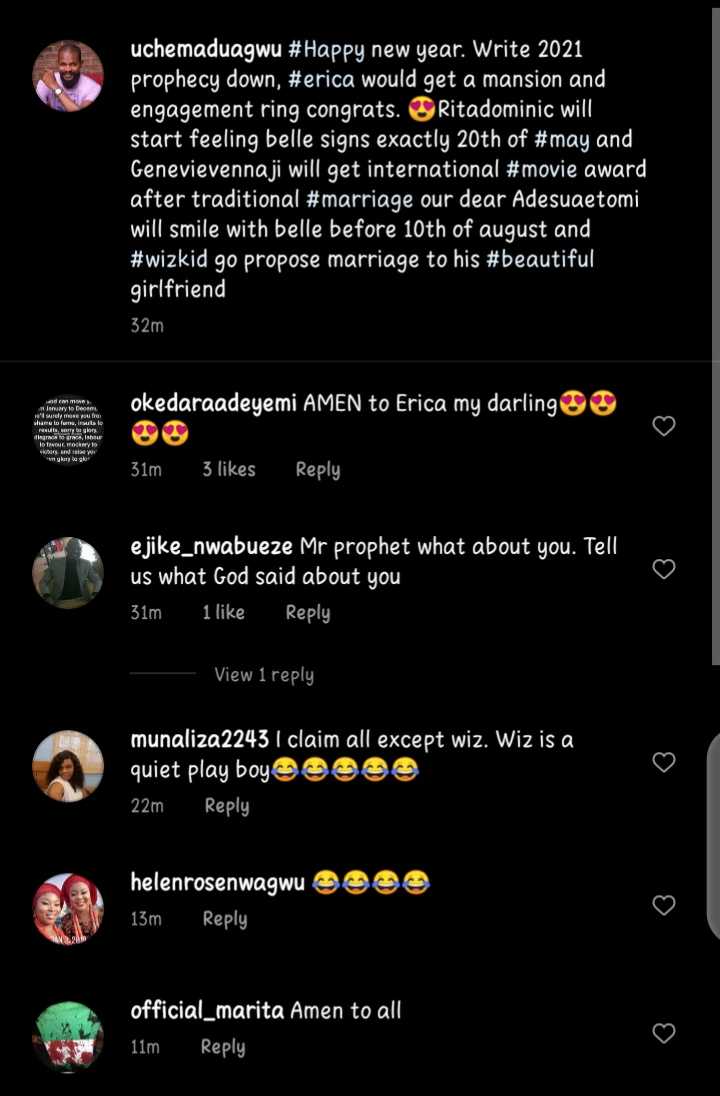
Task: Like okedaraadeyemi's comment with the heart
Action: pyautogui.click(x=664, y=426)
